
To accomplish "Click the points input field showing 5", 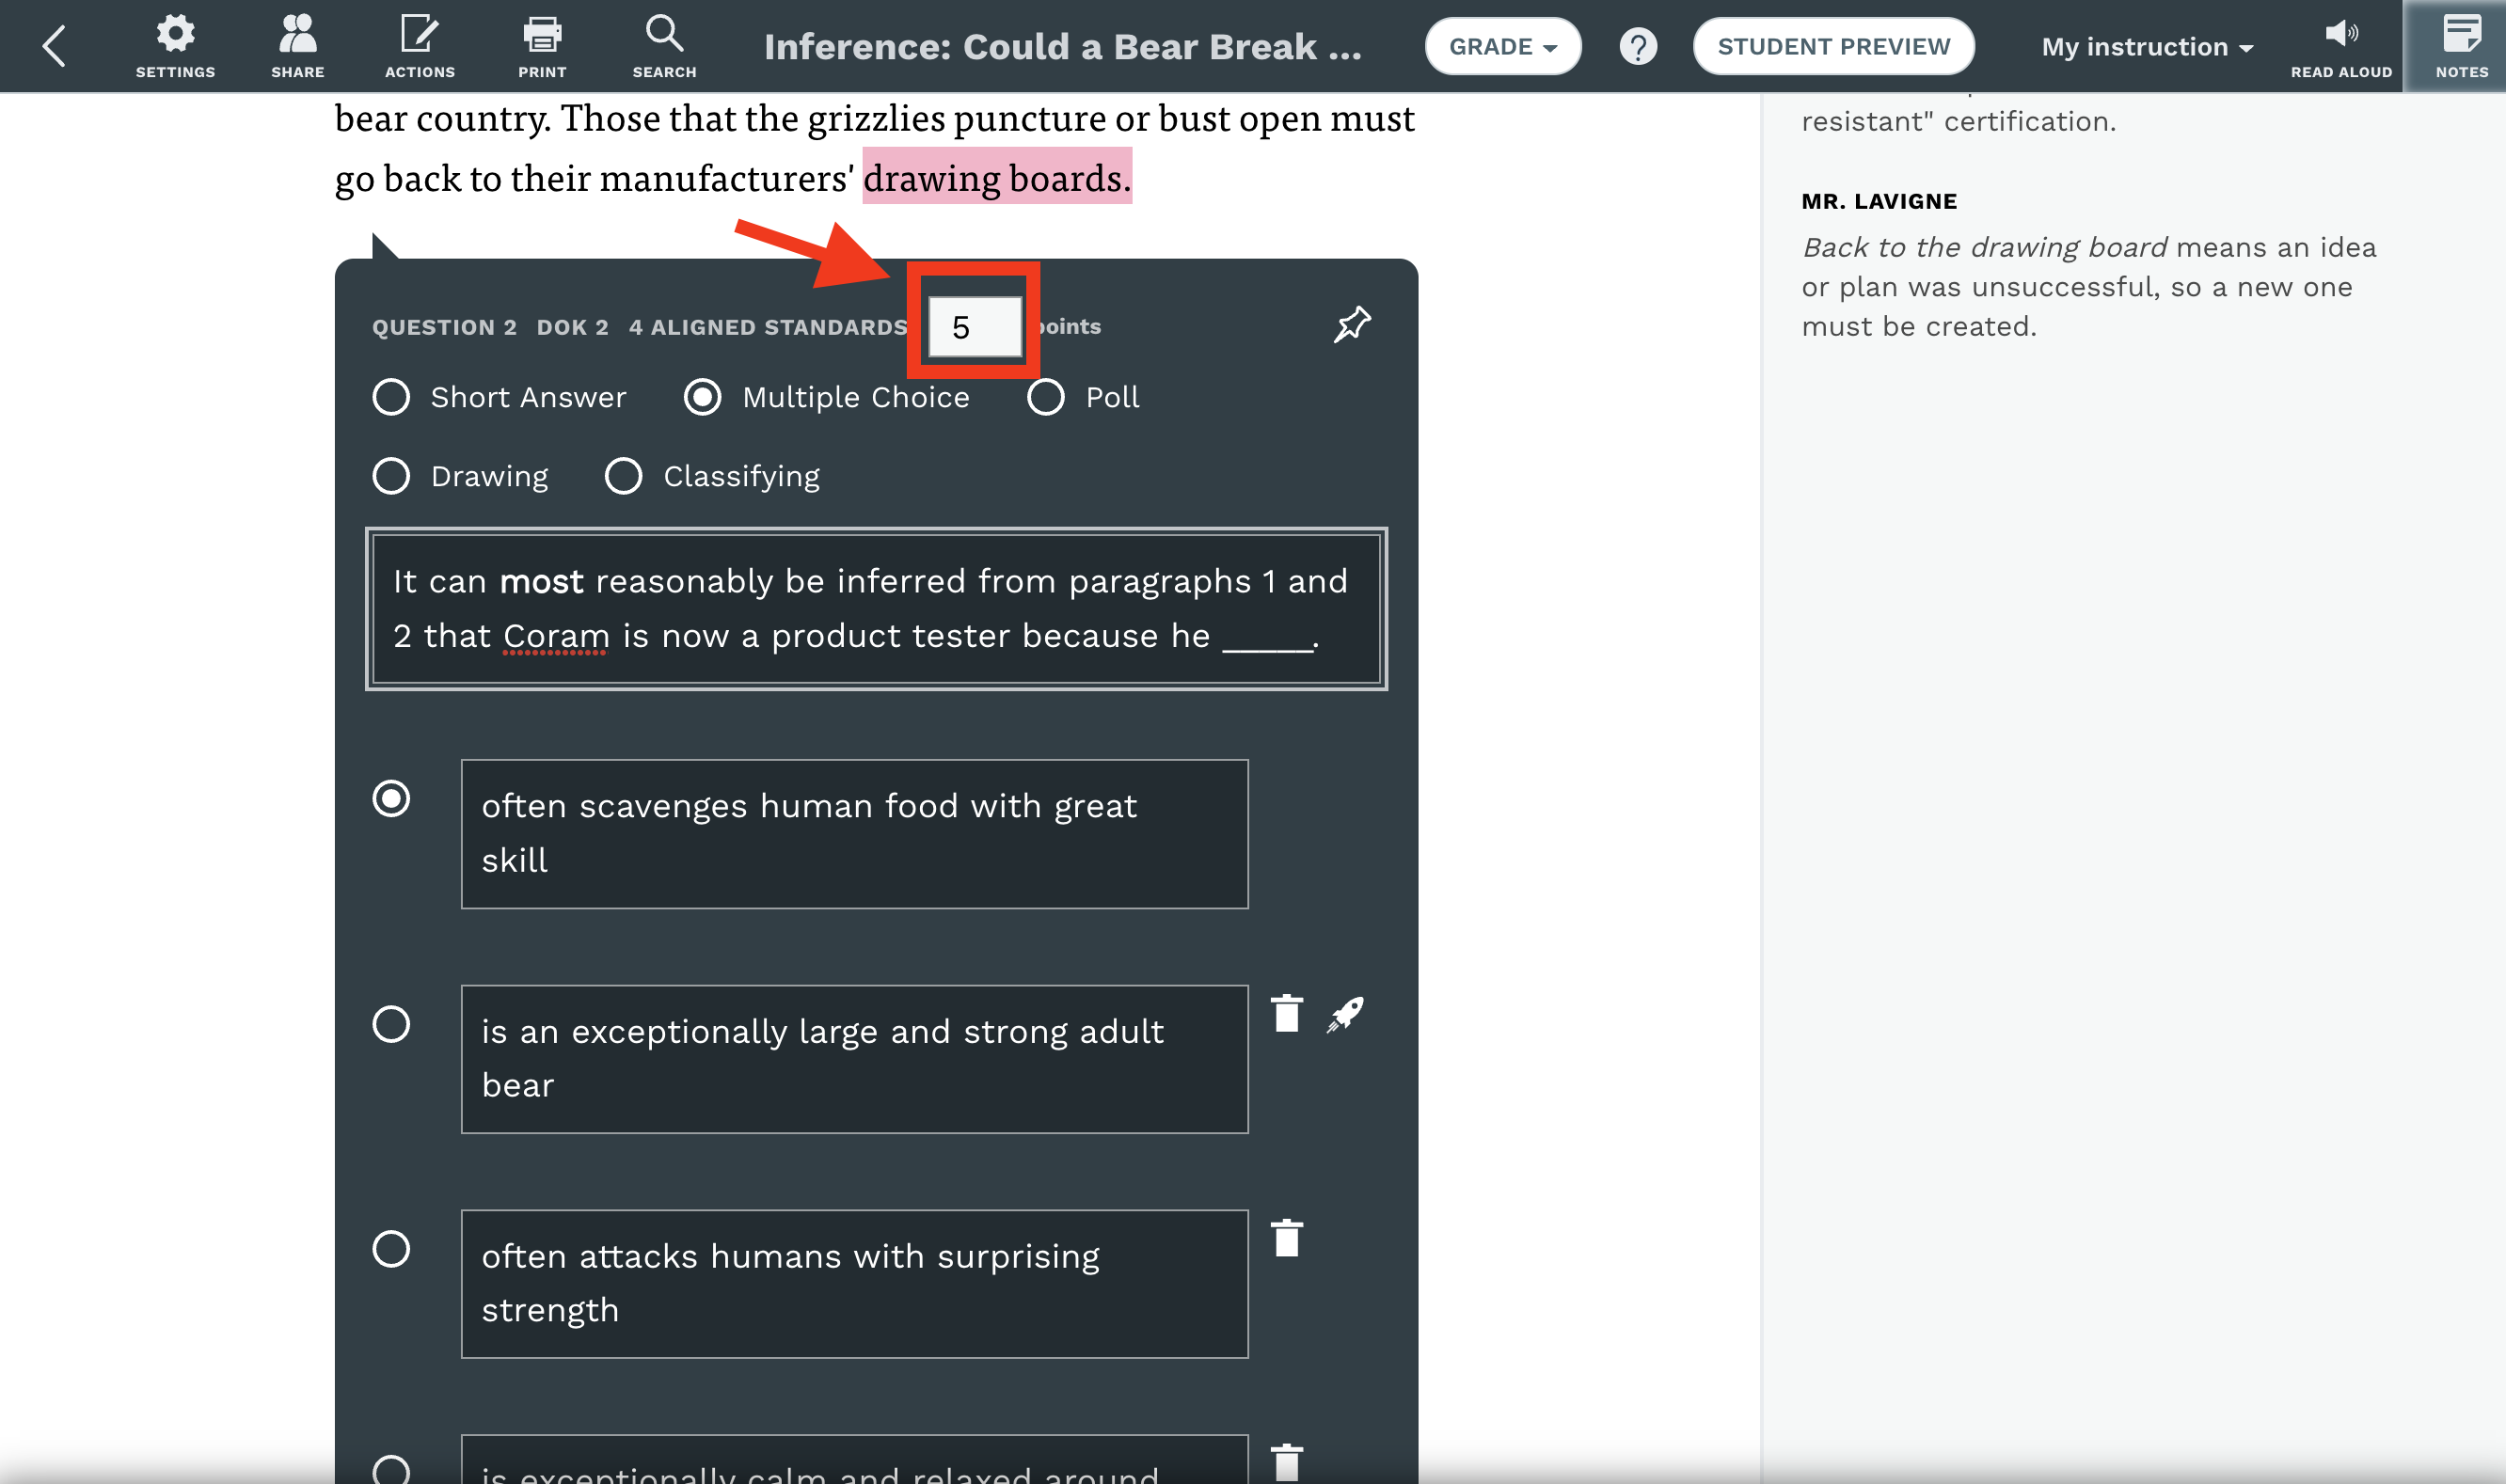I will pyautogui.click(x=975, y=326).
